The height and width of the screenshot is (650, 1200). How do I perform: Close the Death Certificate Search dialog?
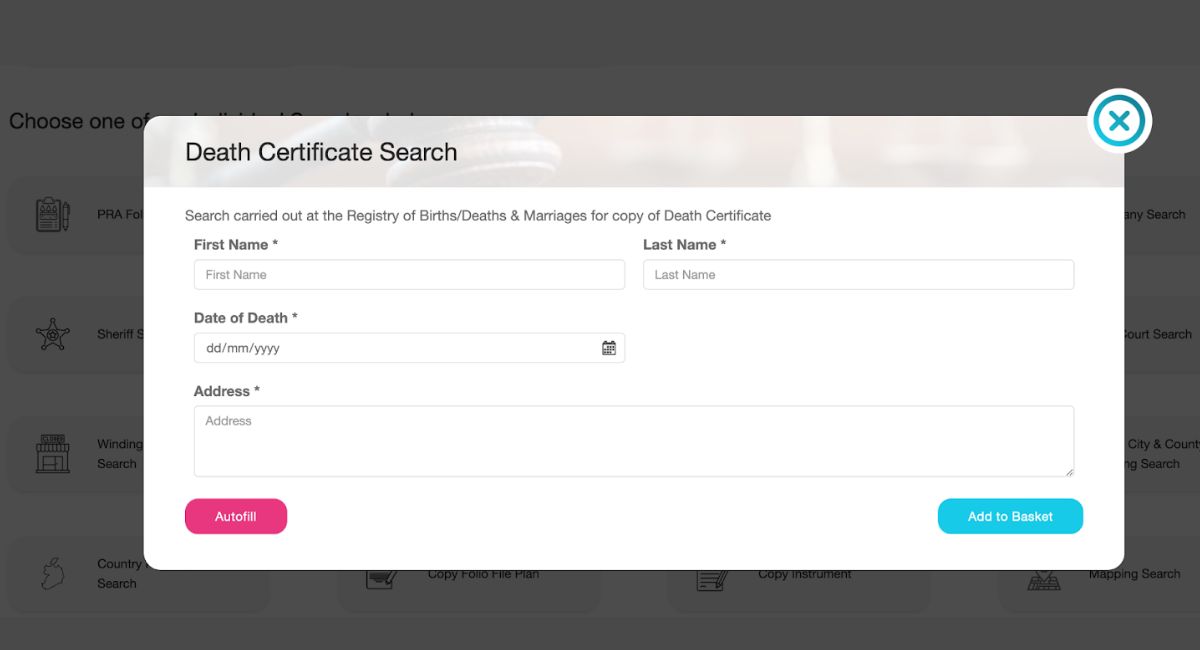click(1119, 121)
